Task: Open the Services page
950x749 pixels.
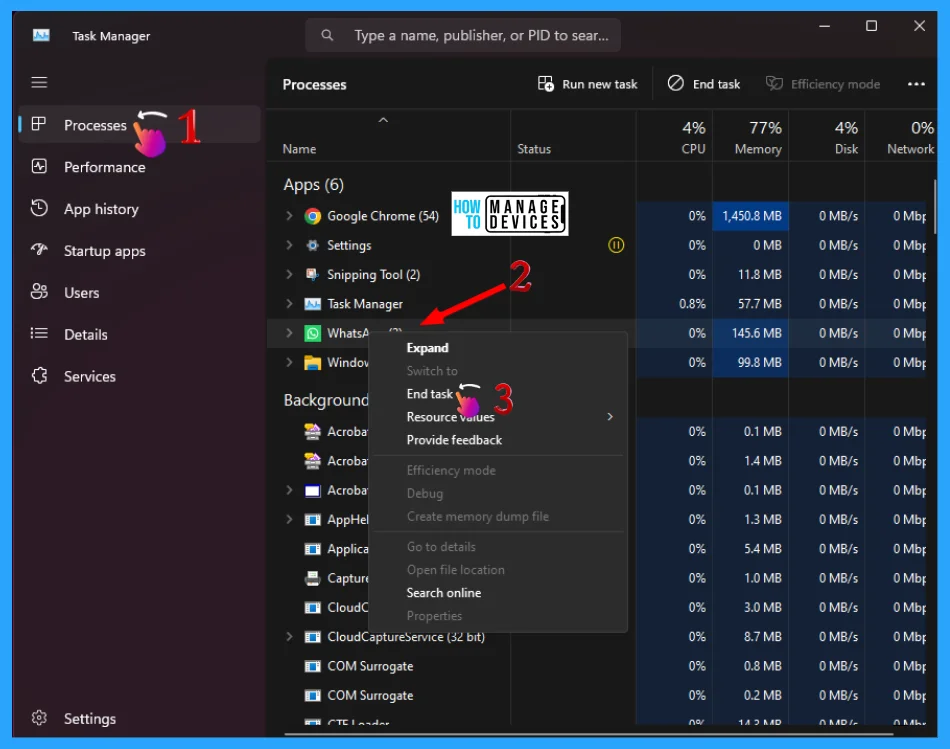Action: click(x=140, y=376)
